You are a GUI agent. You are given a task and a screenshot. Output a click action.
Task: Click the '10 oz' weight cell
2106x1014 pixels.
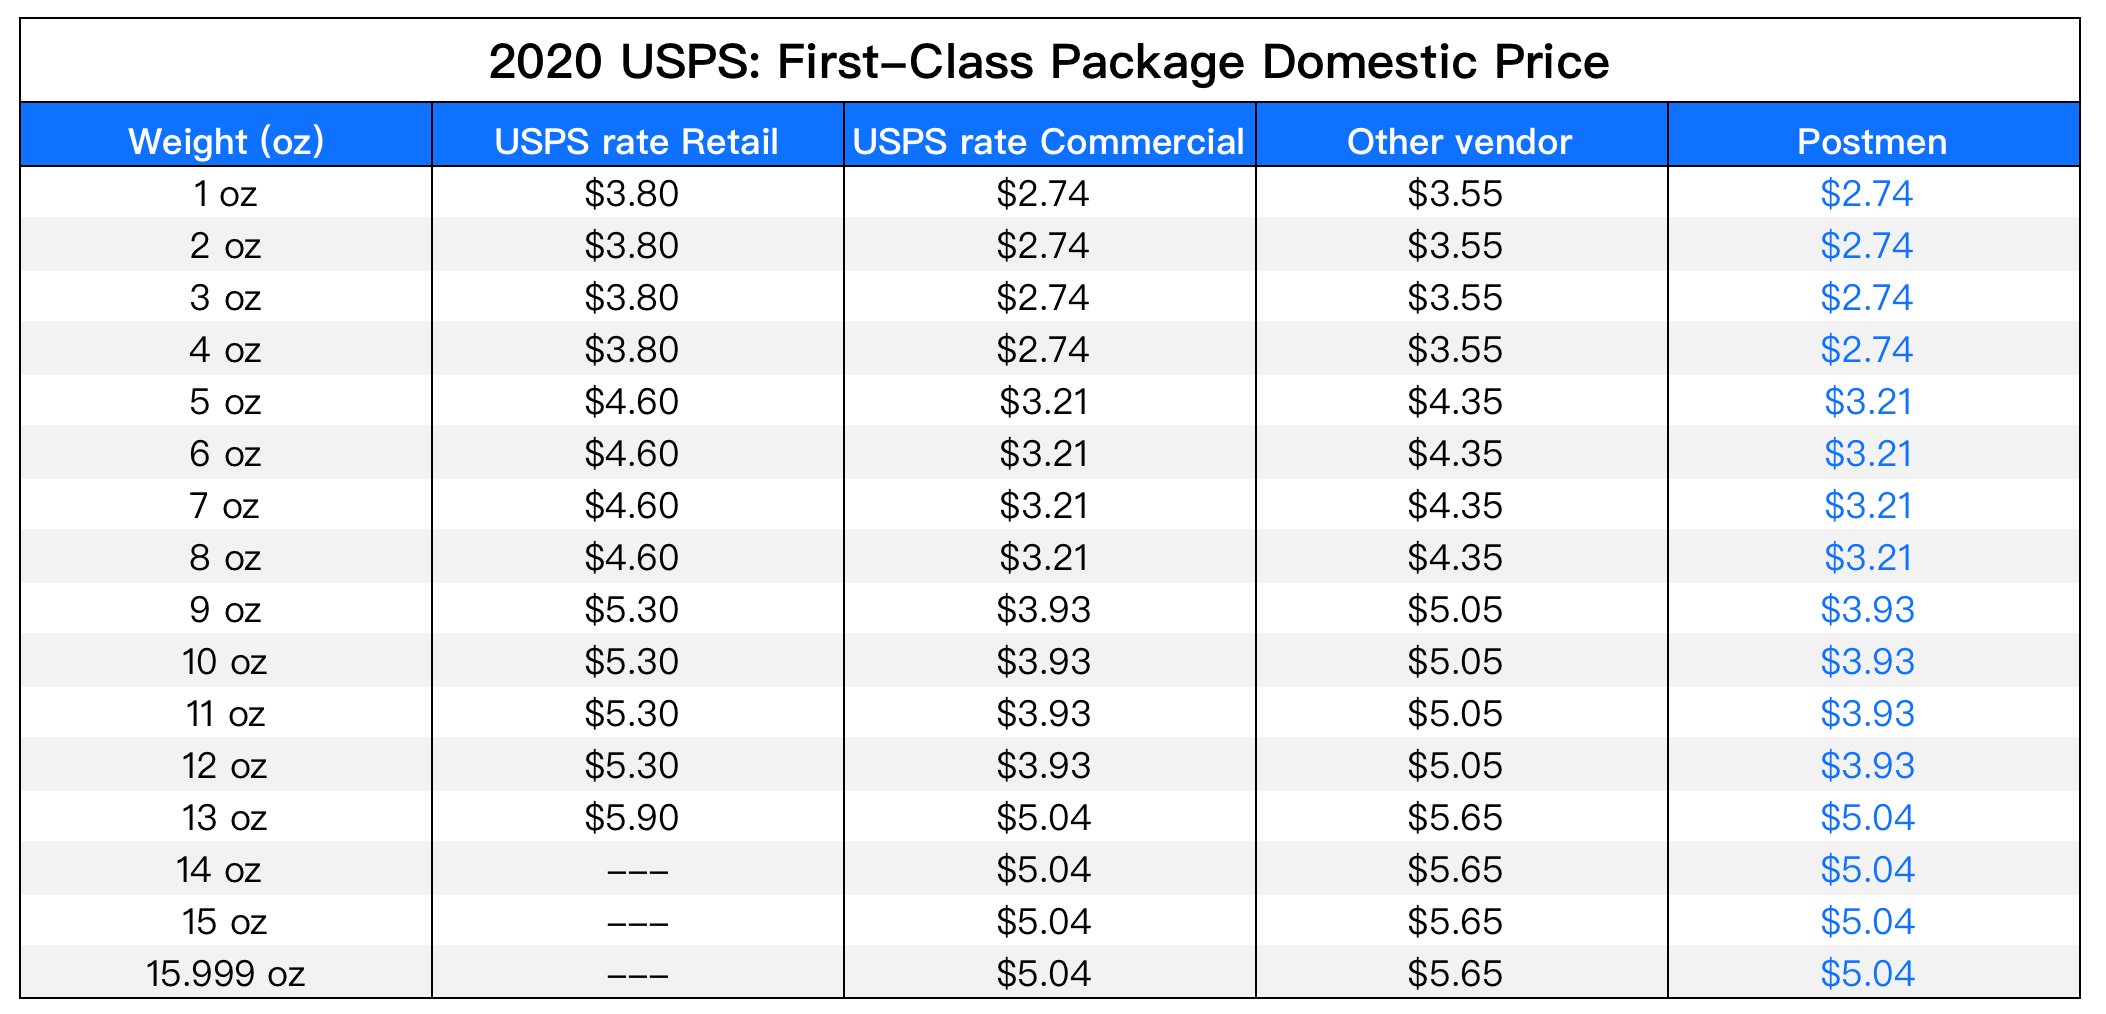coord(225,661)
